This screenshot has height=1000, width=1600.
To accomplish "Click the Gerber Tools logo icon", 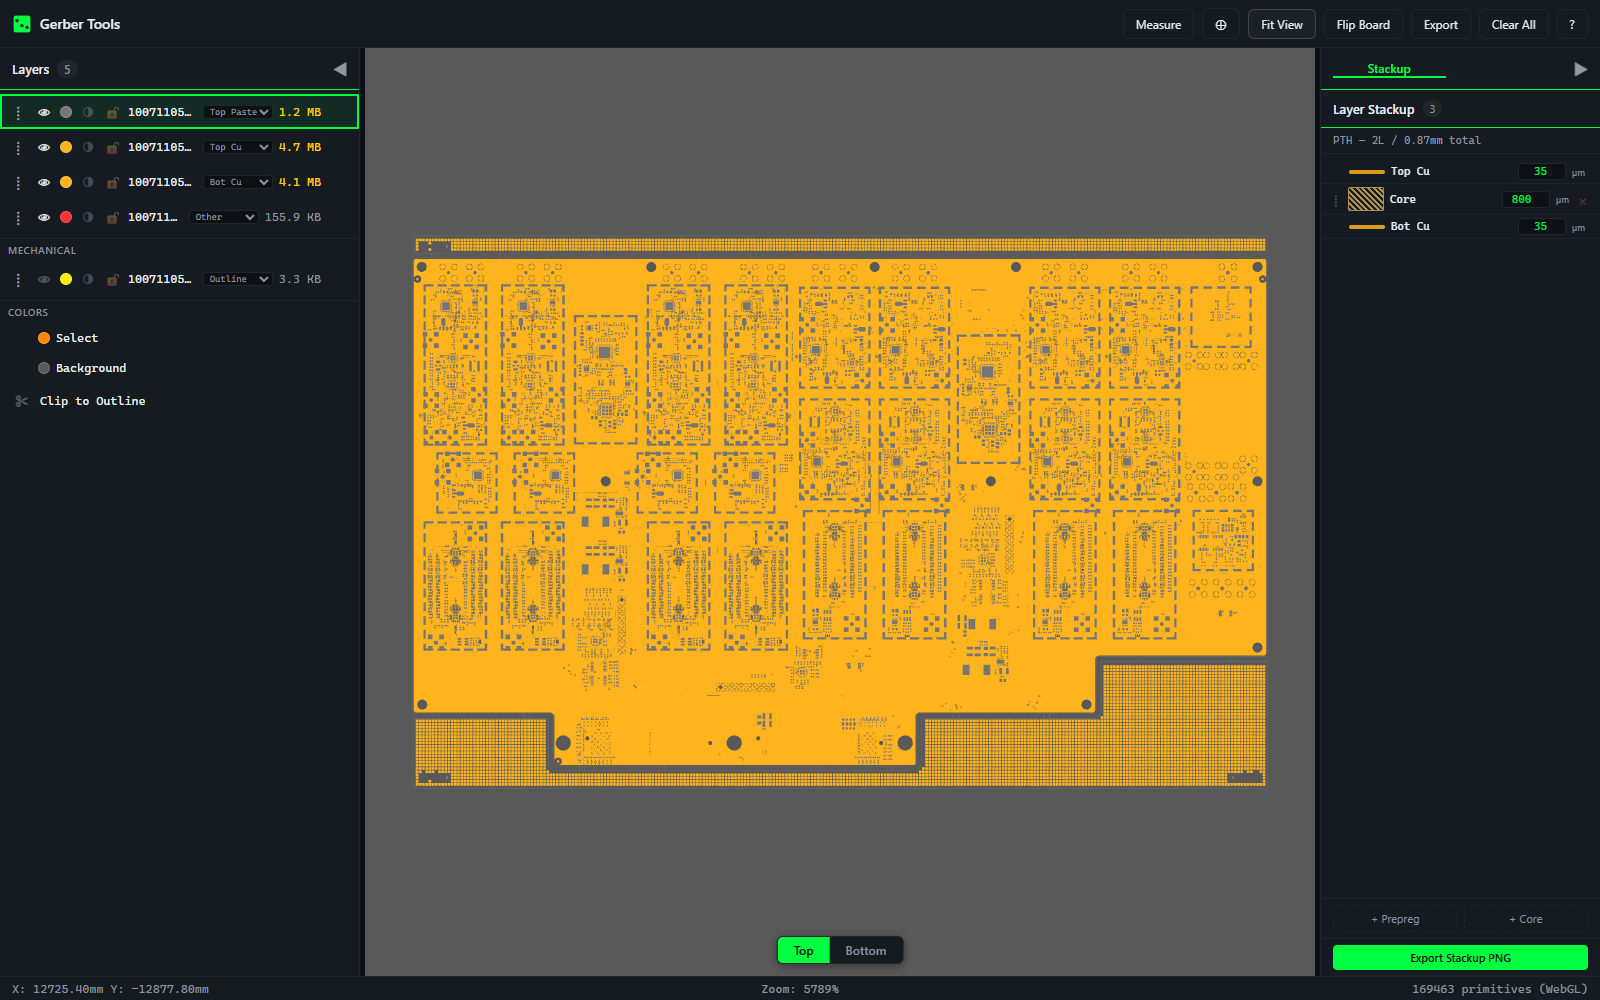I will [x=21, y=24].
